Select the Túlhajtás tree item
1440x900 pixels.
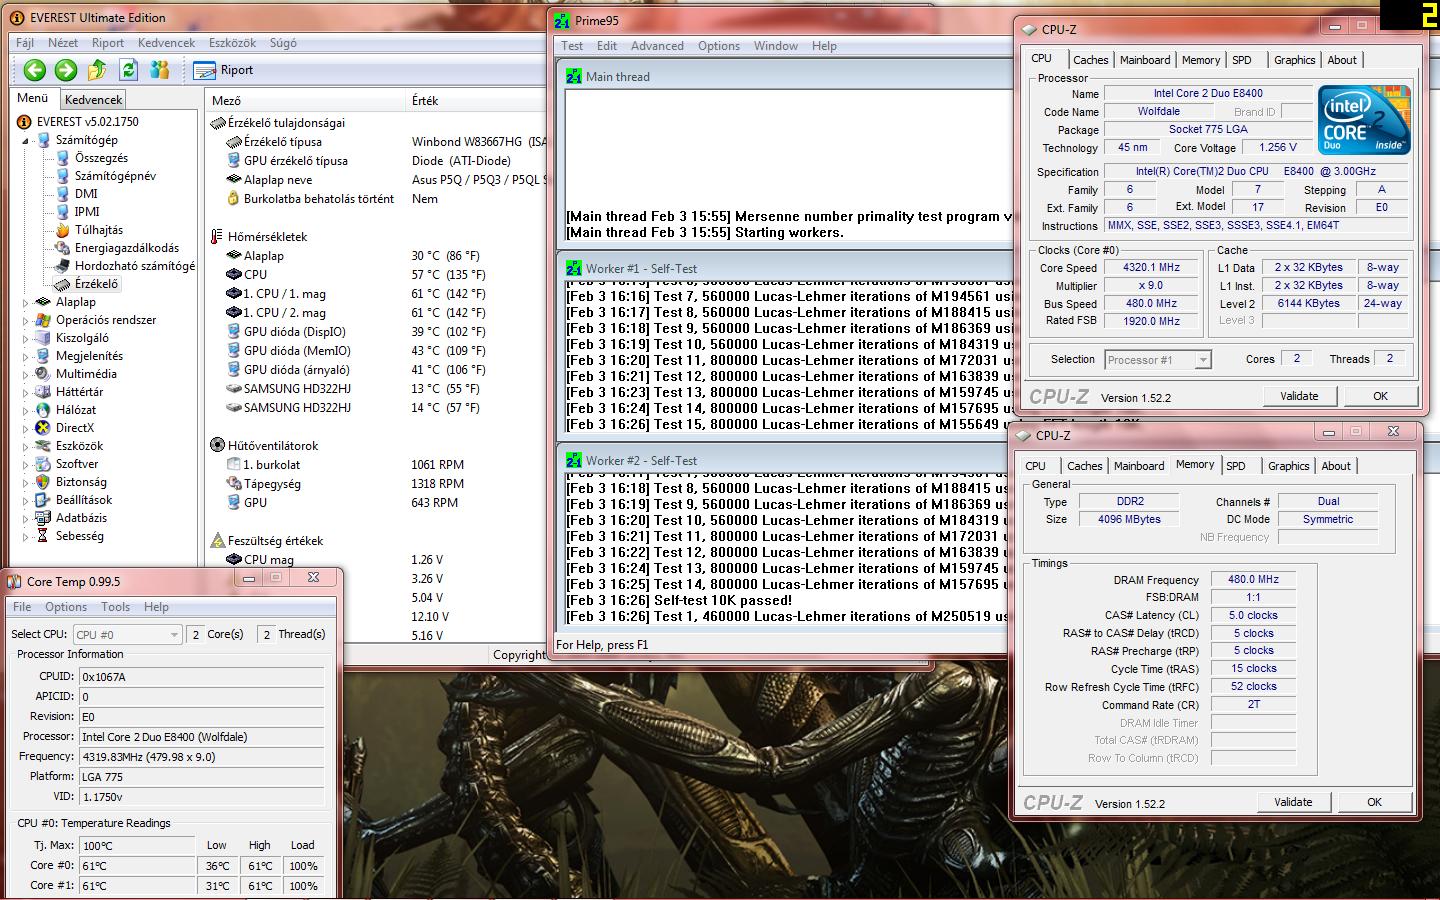point(99,230)
